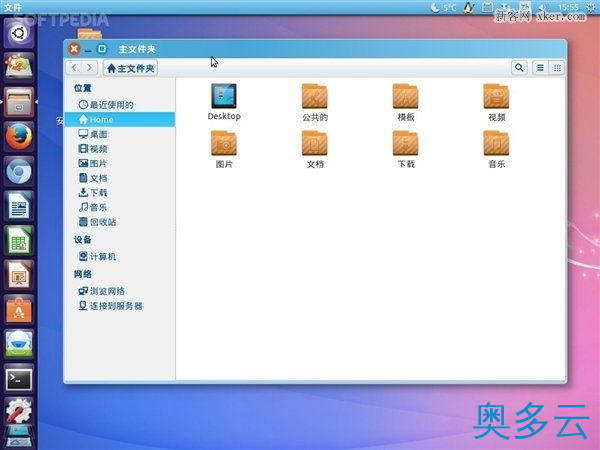The image size is (600, 450).
Task: Open LibreOffice Impress from launcher
Action: [19, 275]
